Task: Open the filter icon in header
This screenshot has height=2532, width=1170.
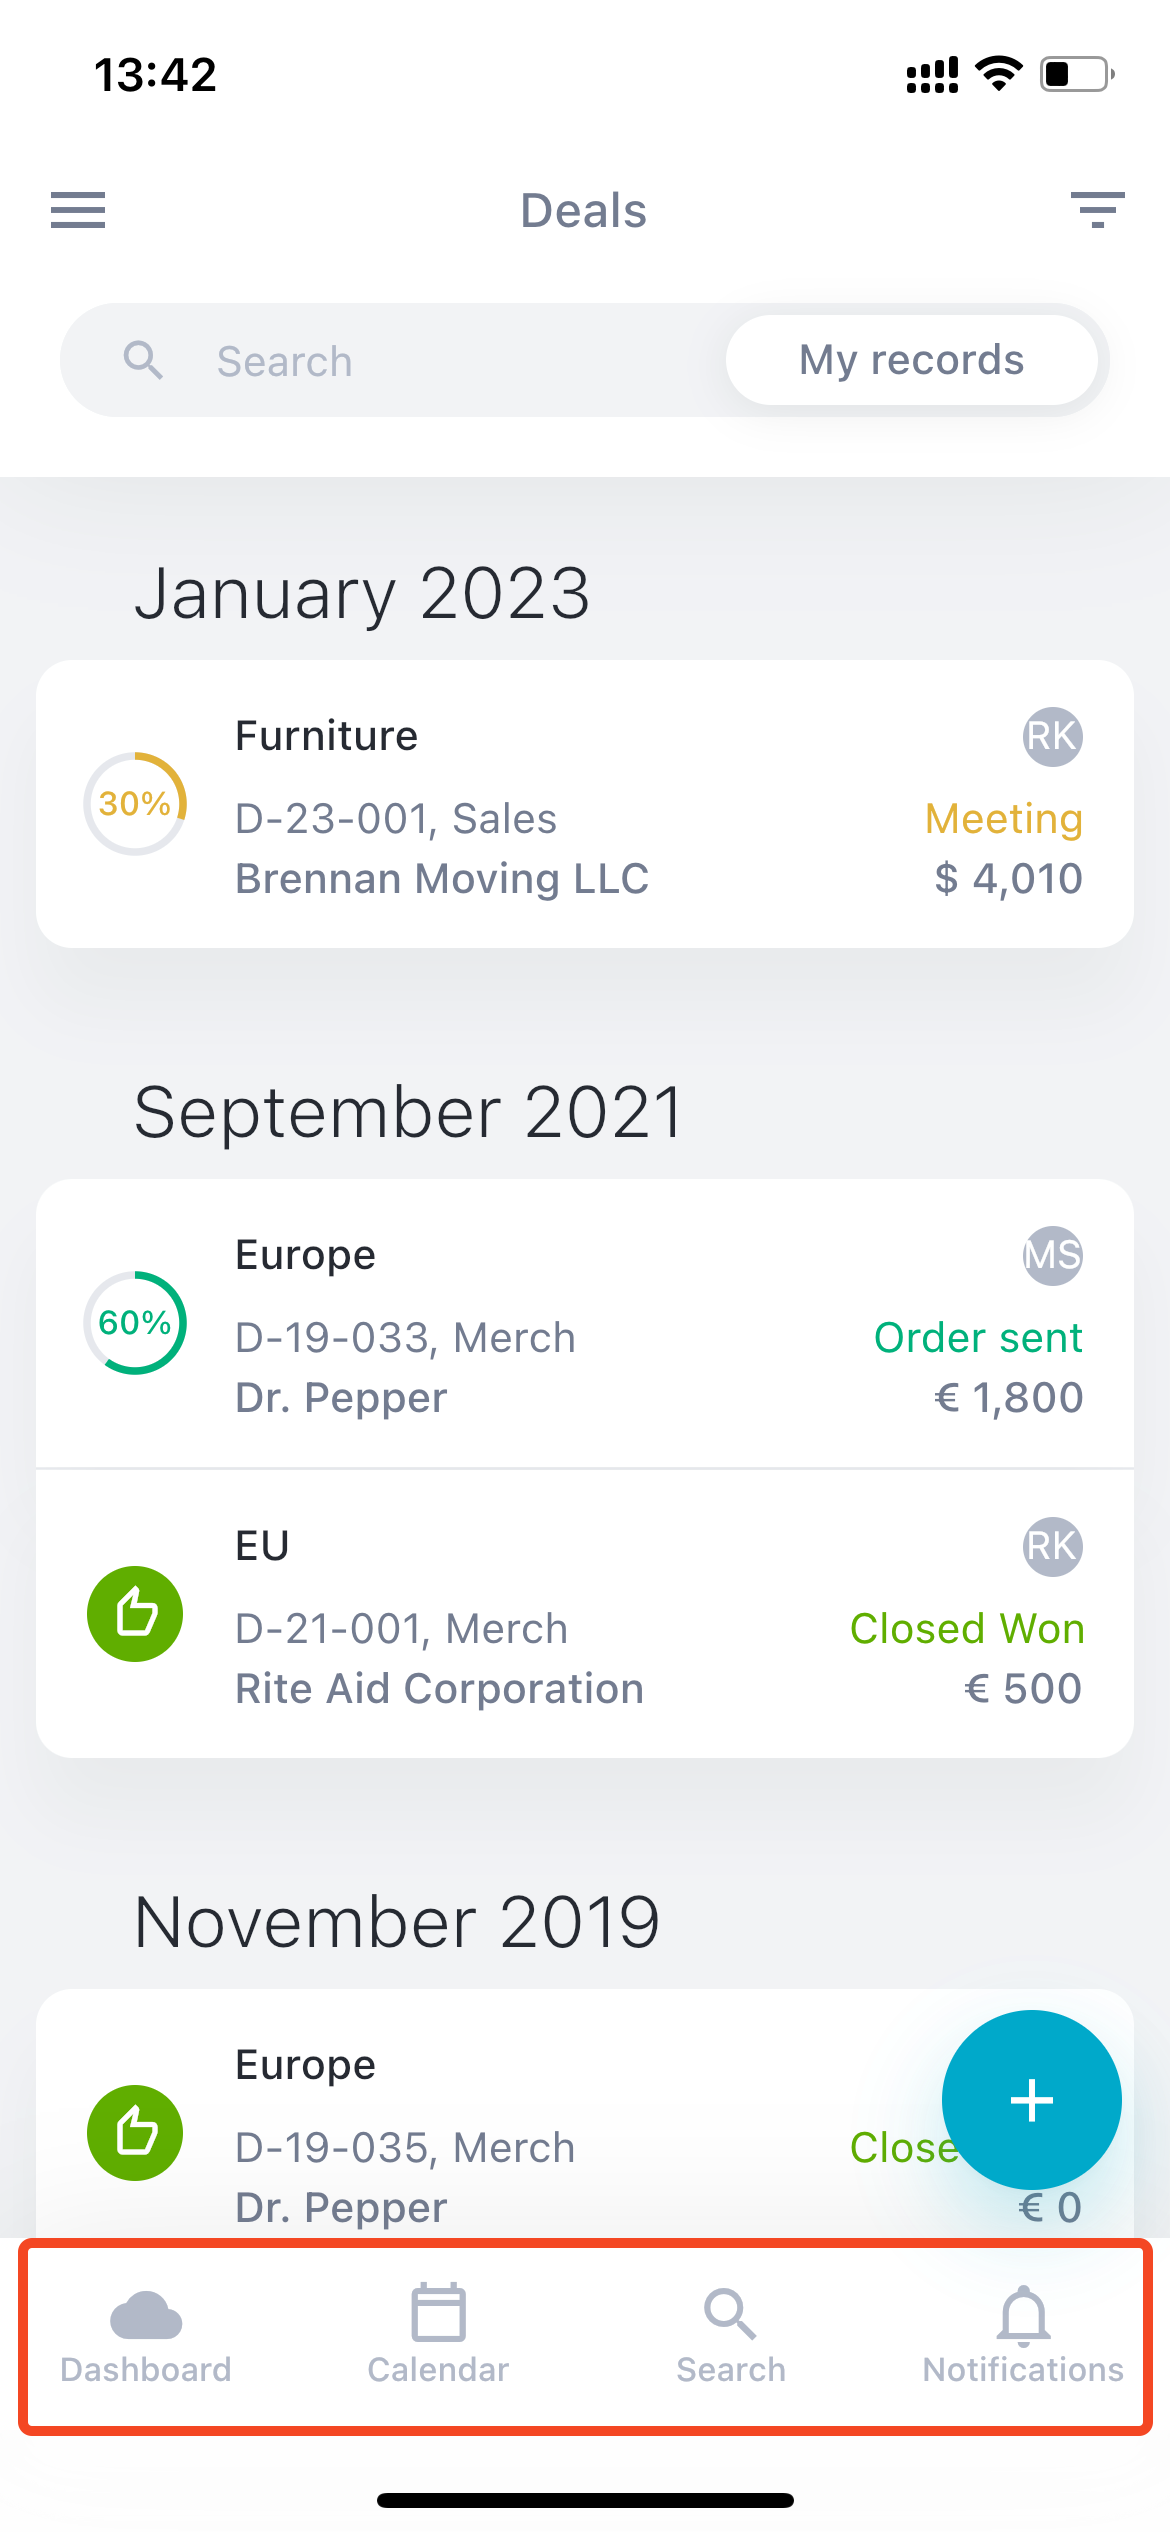Action: (x=1097, y=210)
